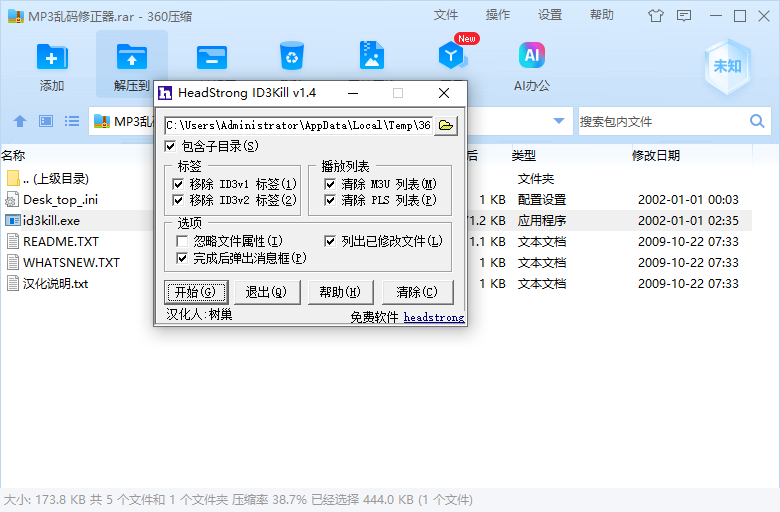Enable 忽略文件属性(I) option

182,241
